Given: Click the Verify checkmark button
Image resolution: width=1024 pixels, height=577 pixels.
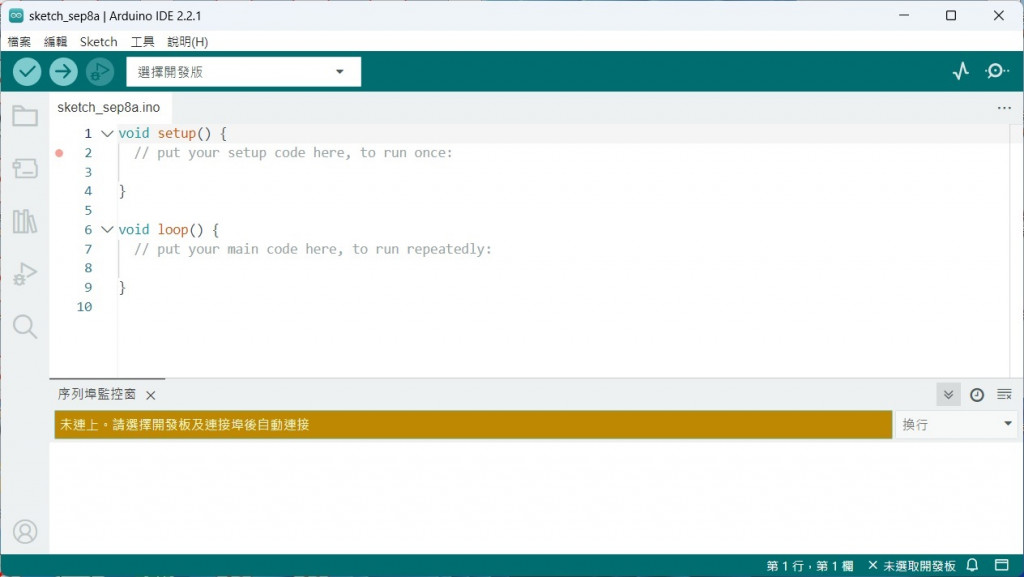Looking at the screenshot, I should tap(27, 72).
